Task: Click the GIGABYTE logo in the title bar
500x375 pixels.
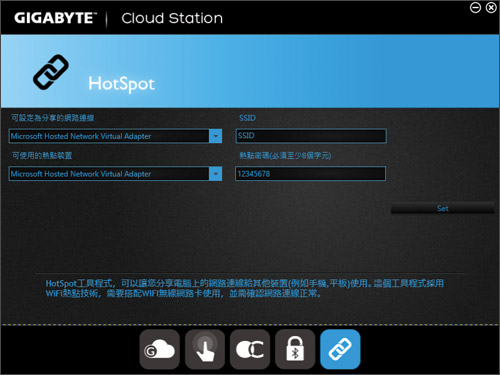Action: point(55,18)
